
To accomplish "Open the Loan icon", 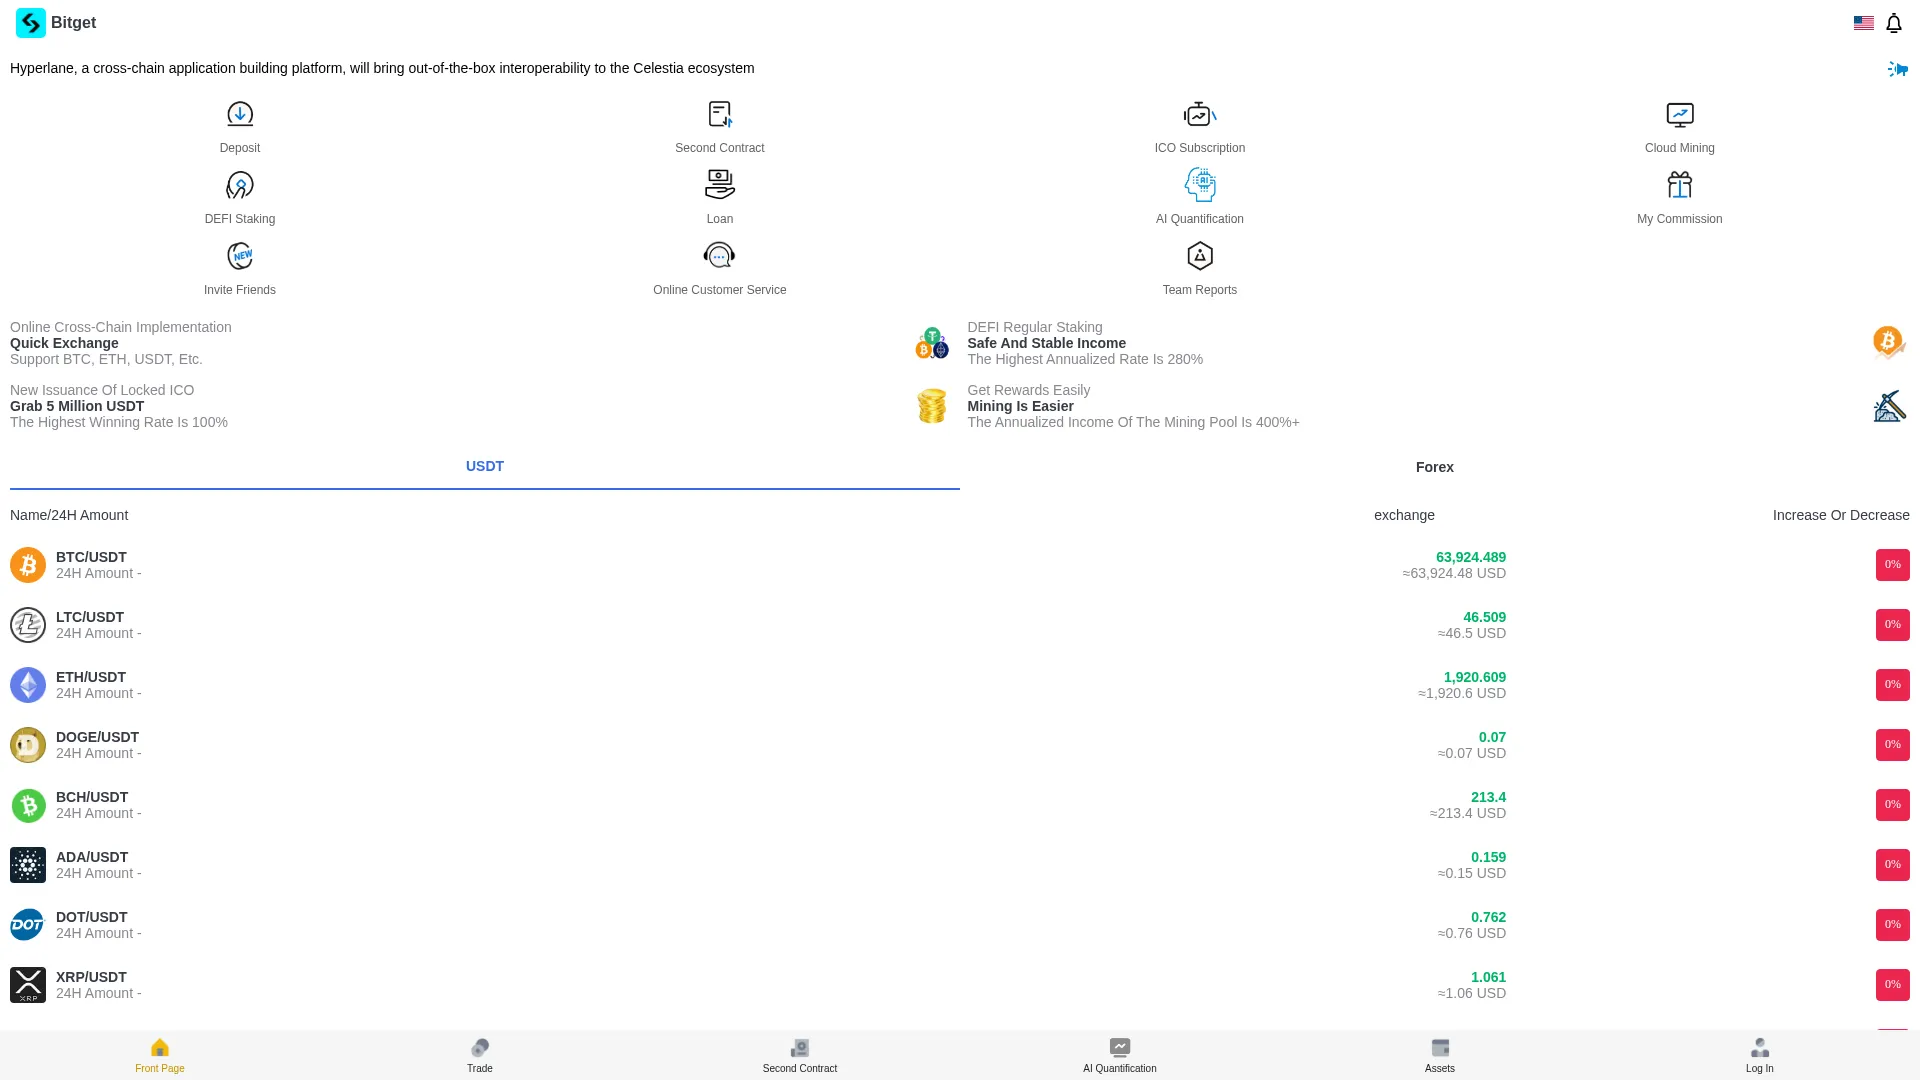I will (720, 185).
